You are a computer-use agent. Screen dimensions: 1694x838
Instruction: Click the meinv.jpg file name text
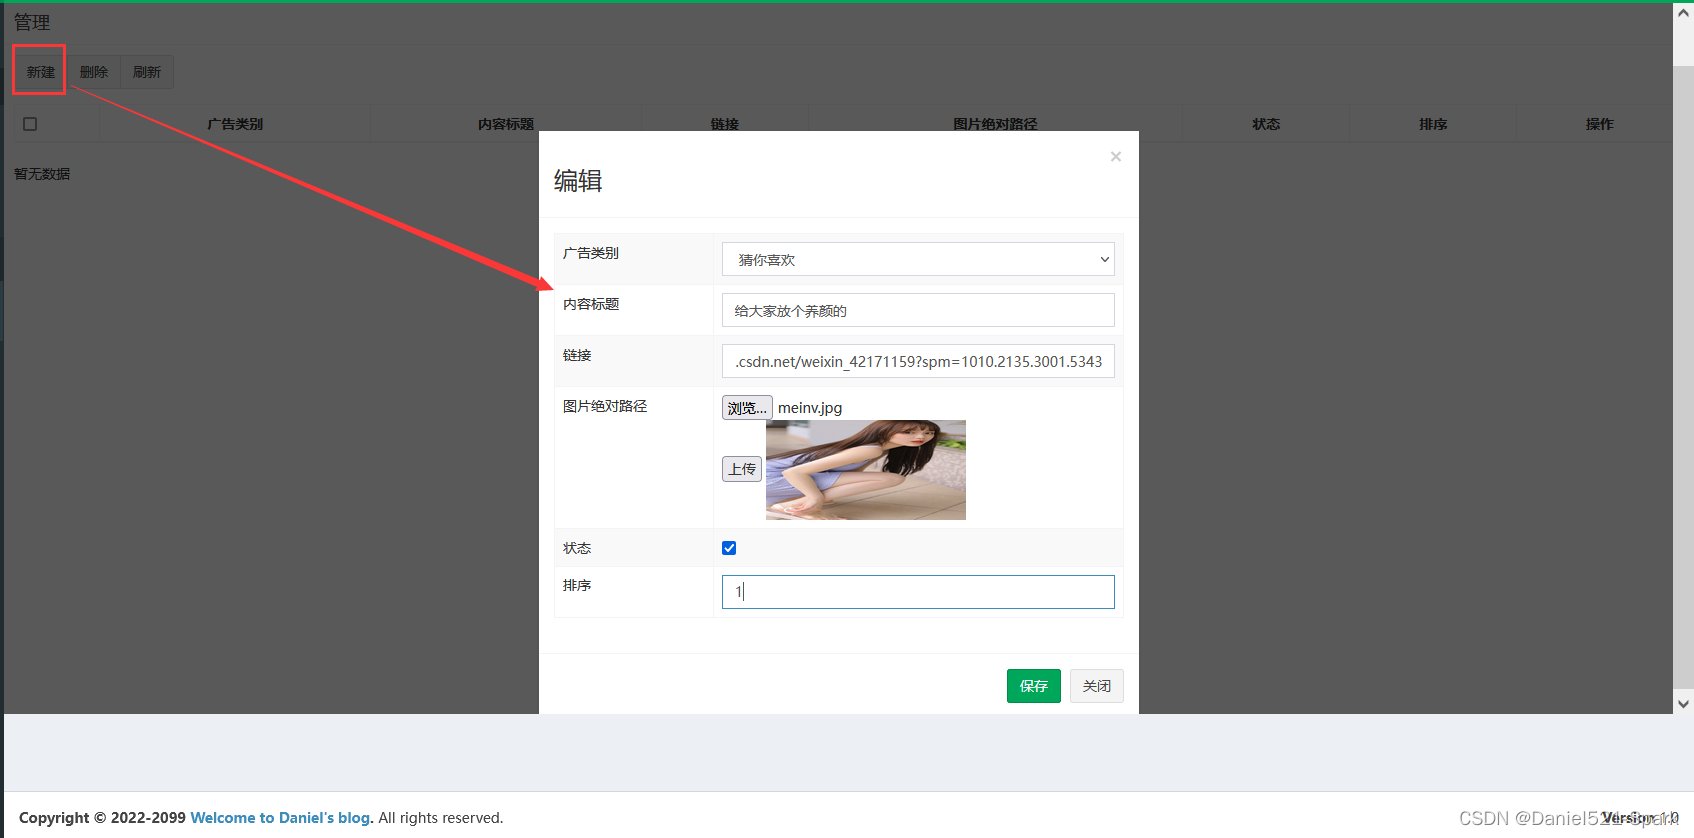(810, 408)
